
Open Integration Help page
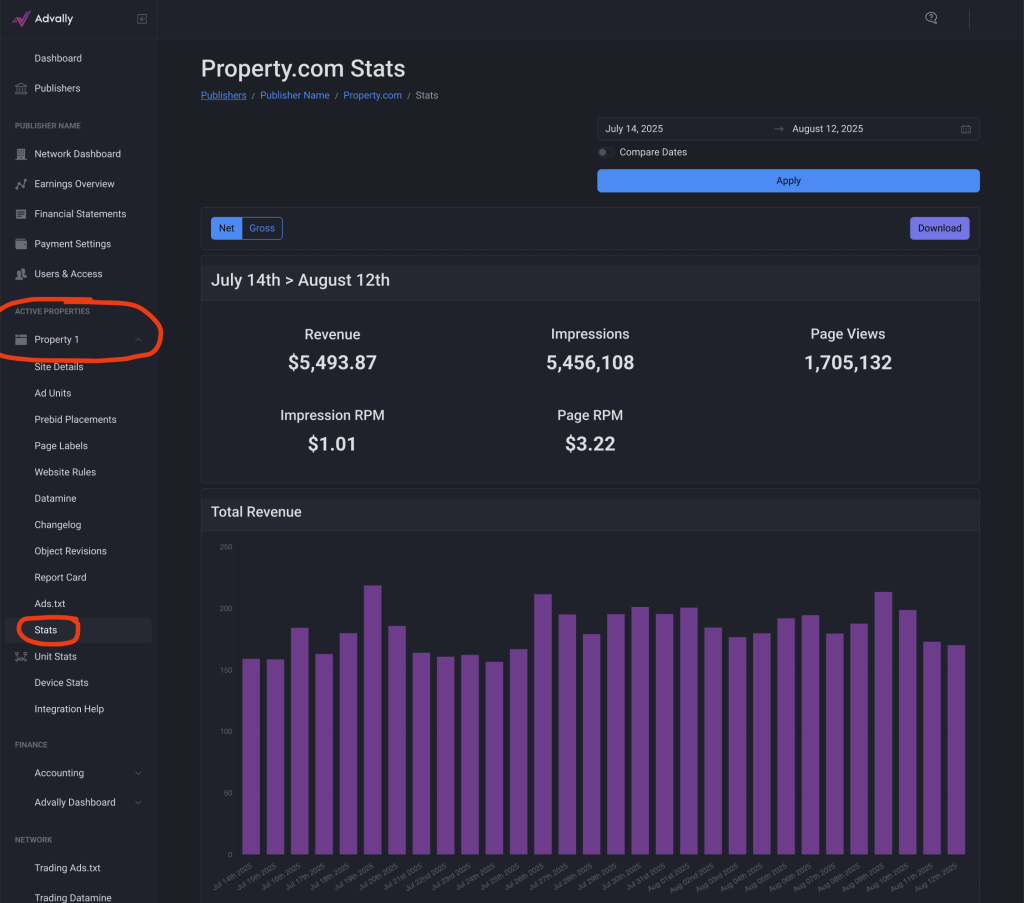click(x=69, y=709)
